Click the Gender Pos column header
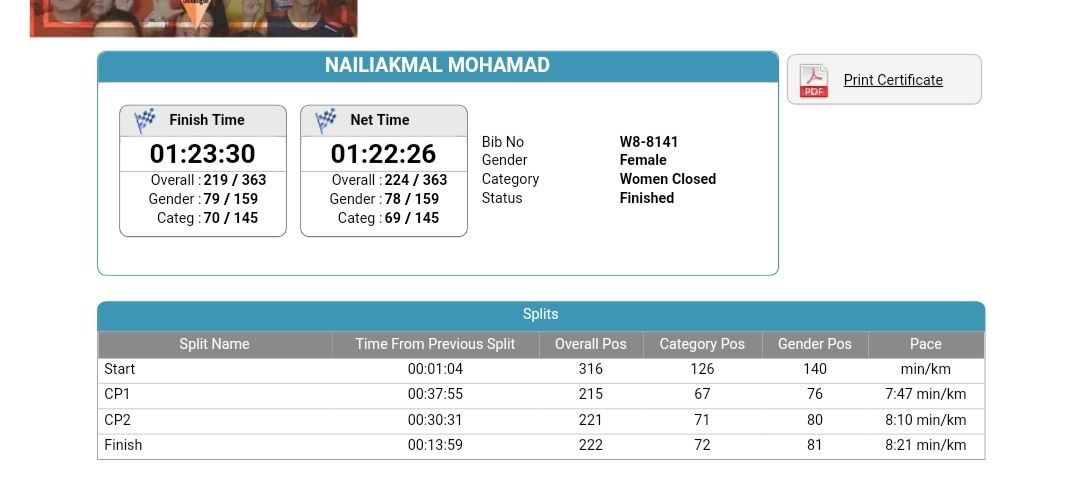 (x=815, y=344)
